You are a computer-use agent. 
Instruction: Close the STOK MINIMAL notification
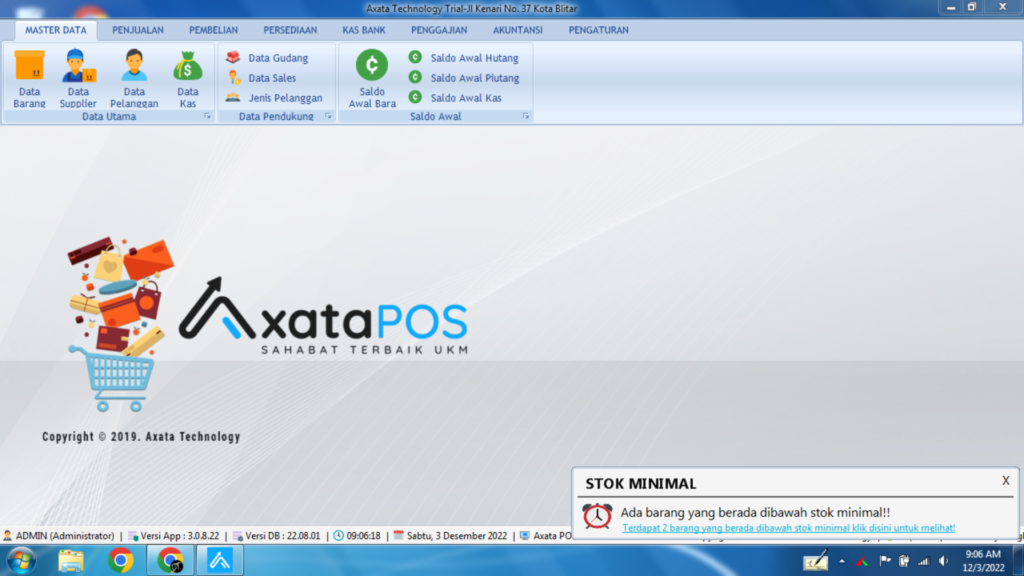coord(1006,481)
